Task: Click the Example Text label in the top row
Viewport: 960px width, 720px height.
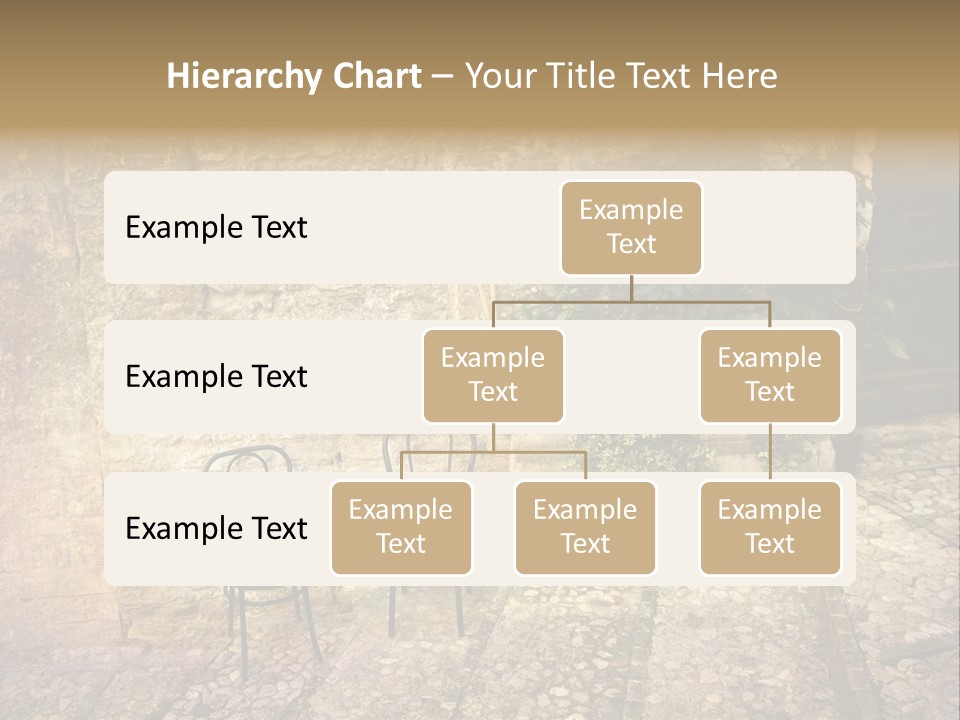Action: pyautogui.click(x=216, y=228)
